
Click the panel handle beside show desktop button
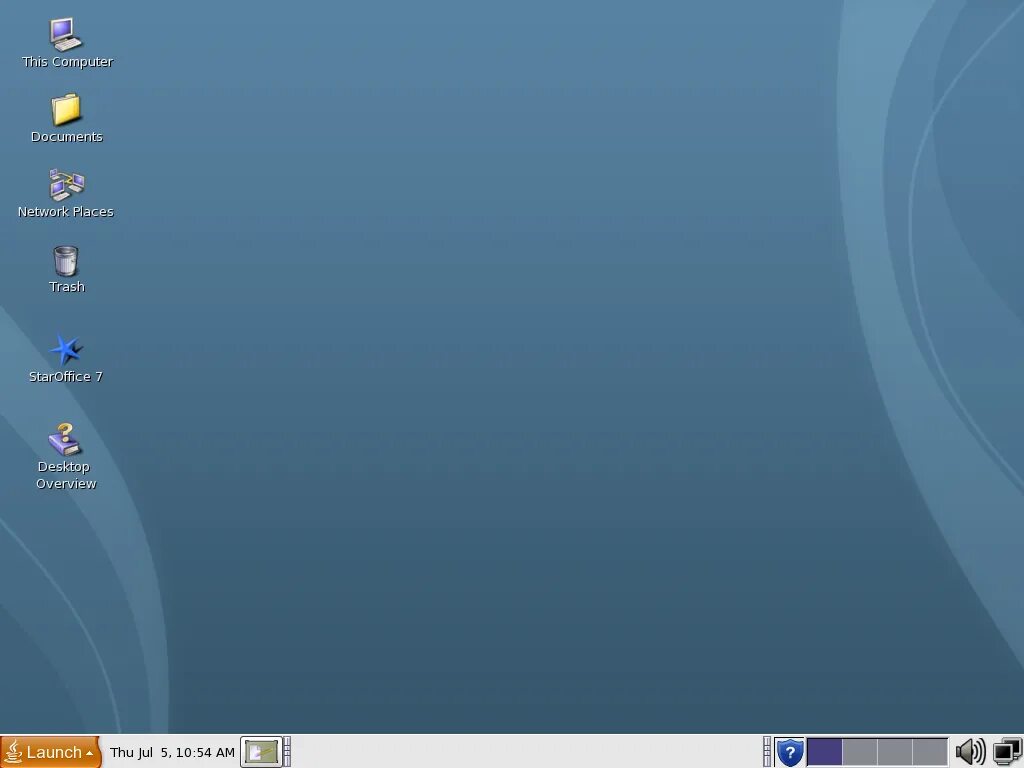tap(287, 752)
